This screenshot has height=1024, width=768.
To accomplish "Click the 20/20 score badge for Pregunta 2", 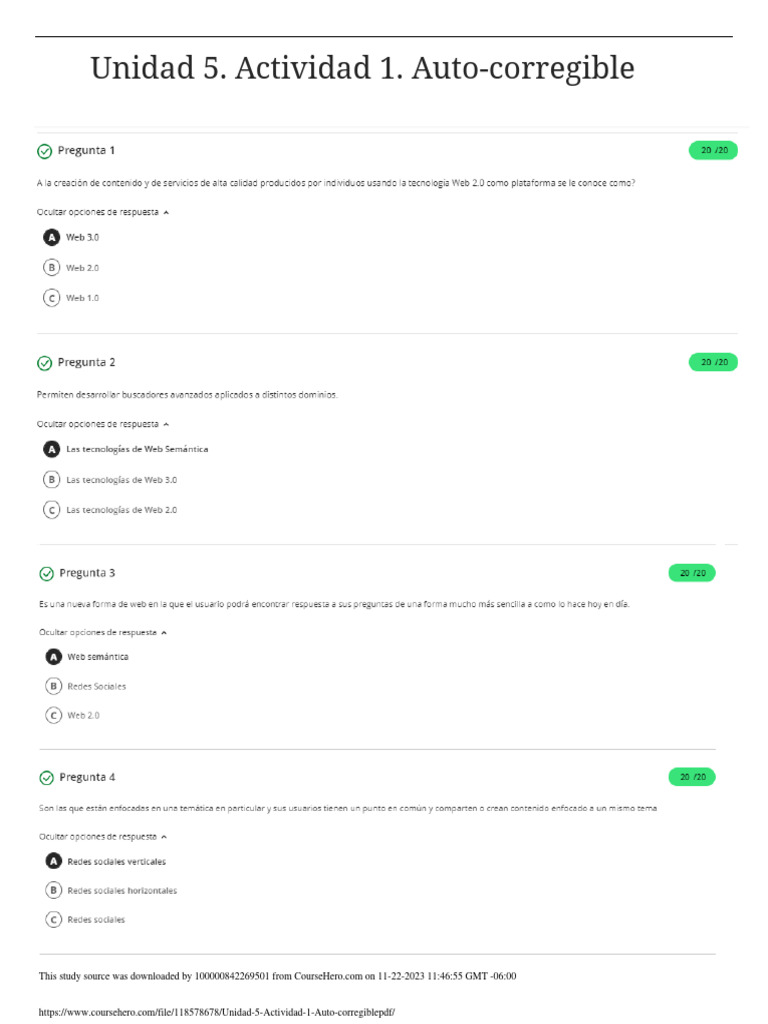I will pyautogui.click(x=713, y=362).
